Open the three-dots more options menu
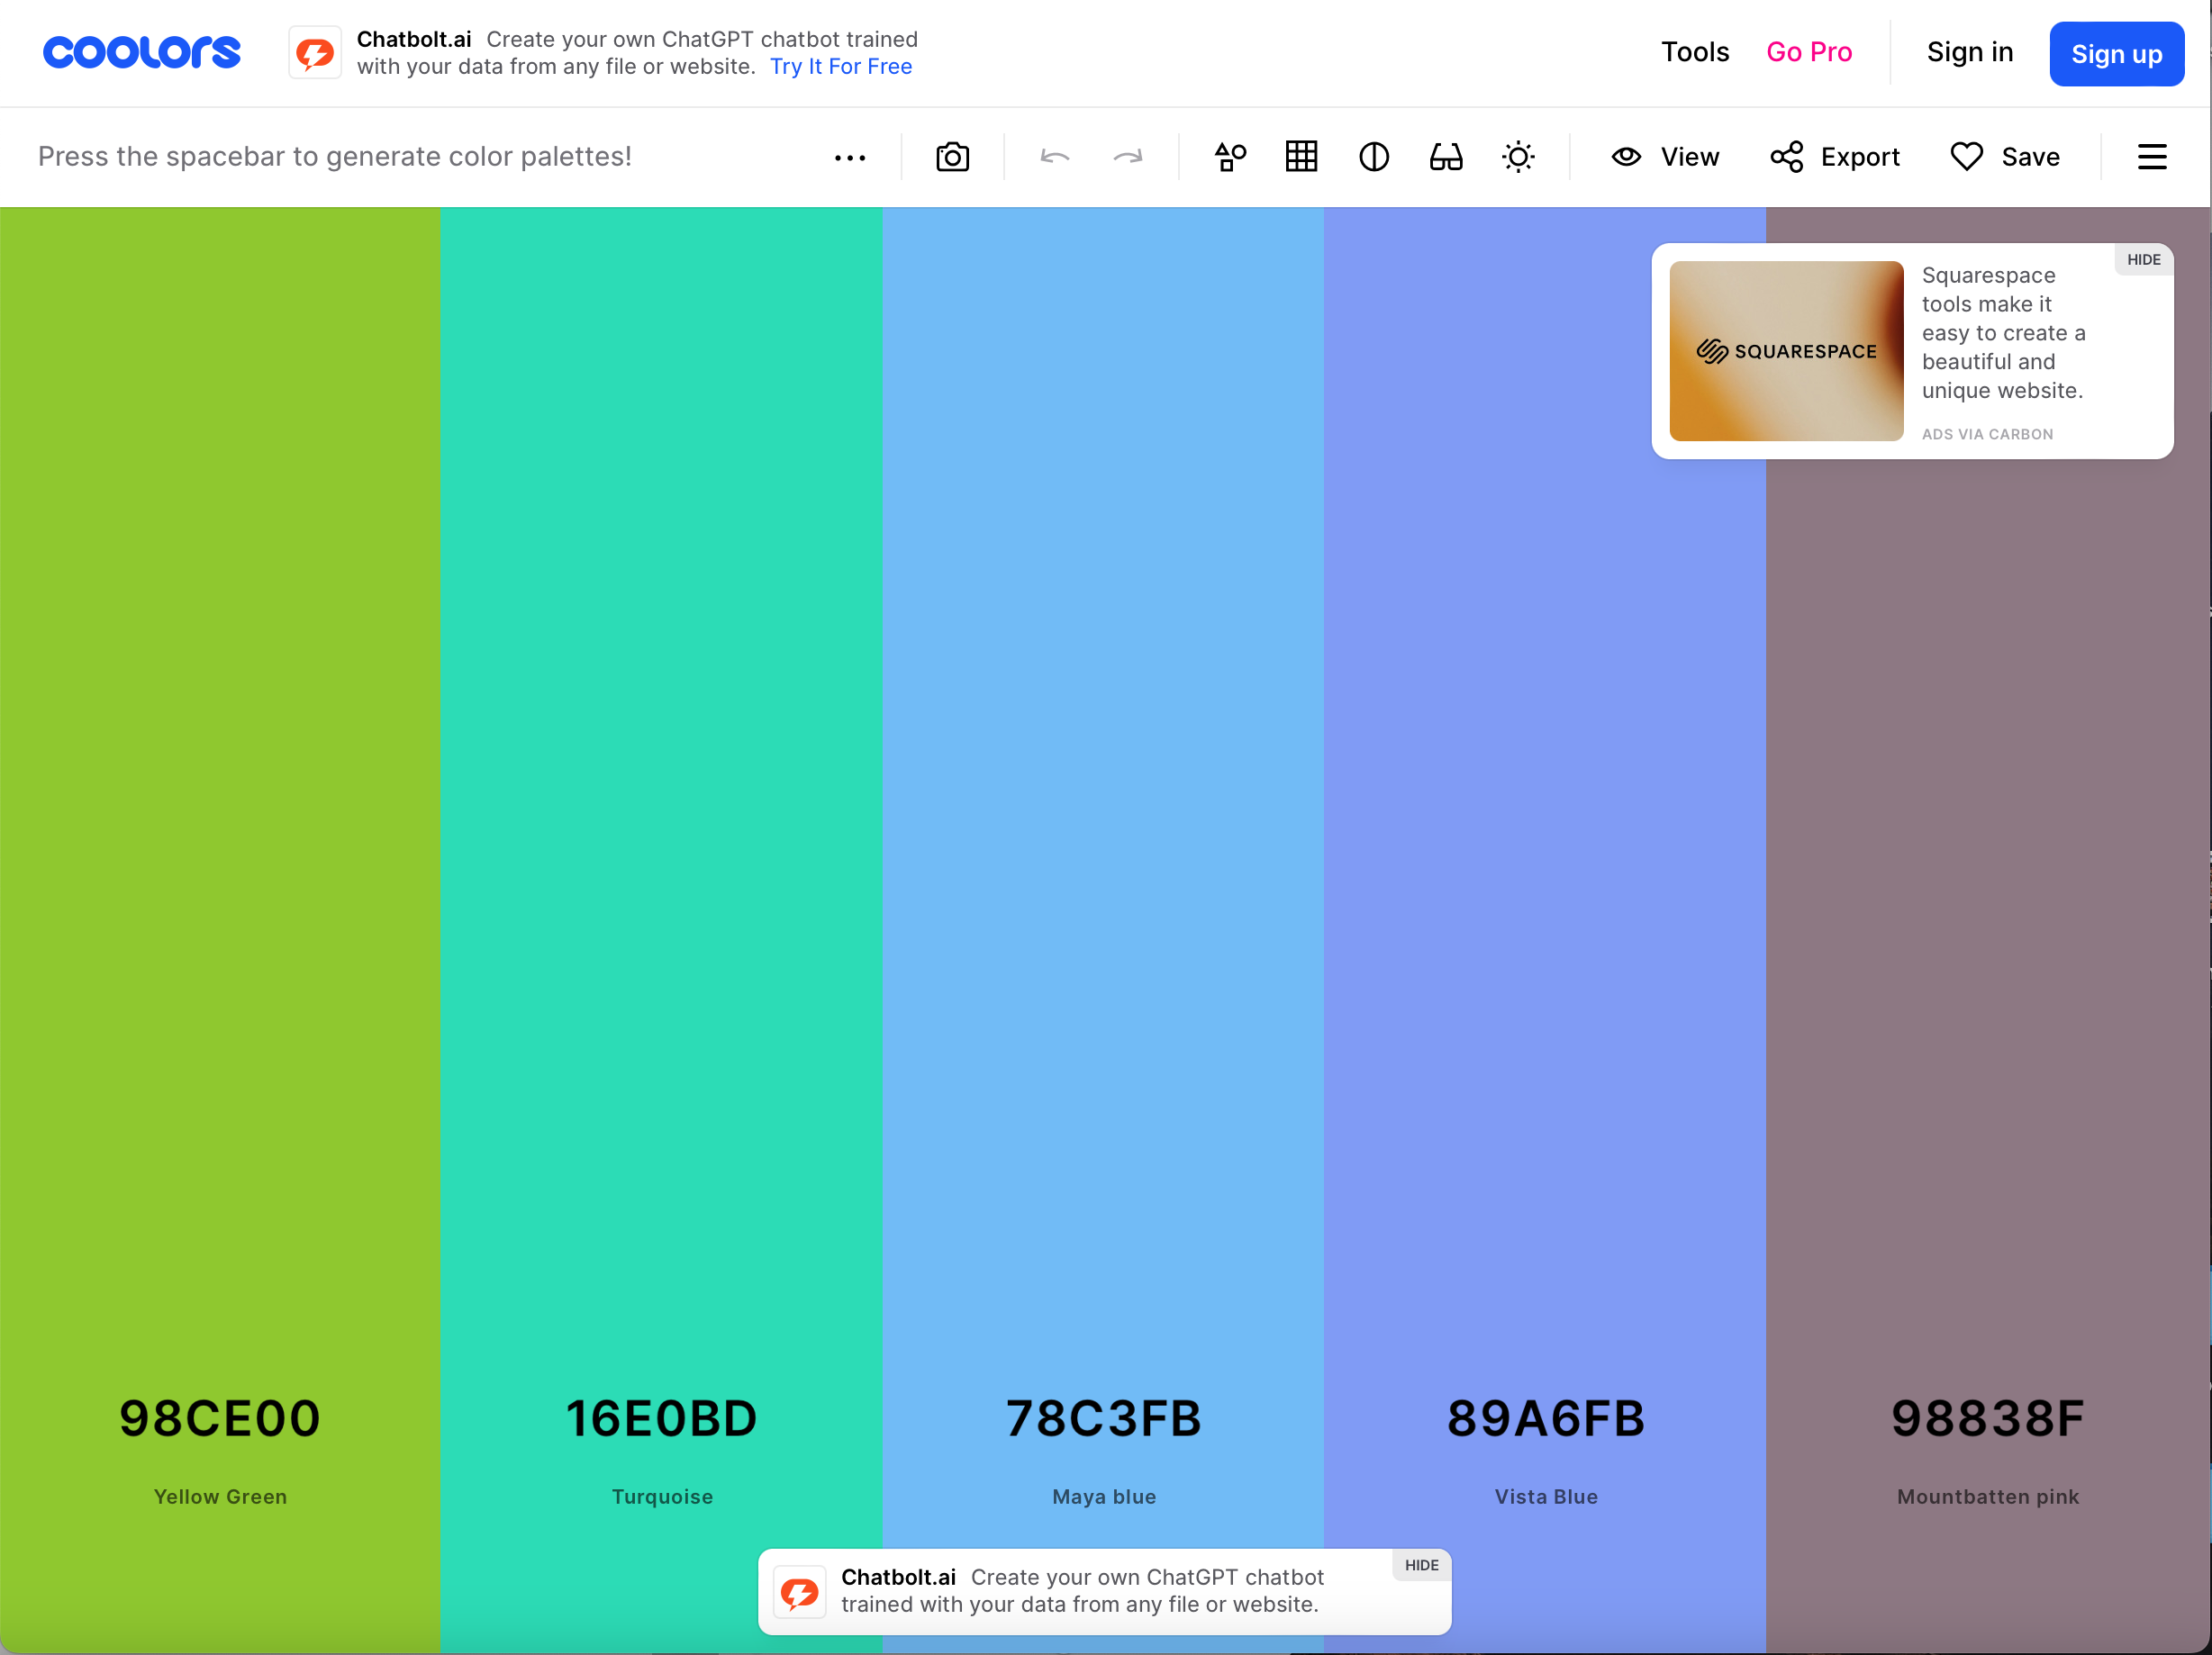 click(850, 157)
